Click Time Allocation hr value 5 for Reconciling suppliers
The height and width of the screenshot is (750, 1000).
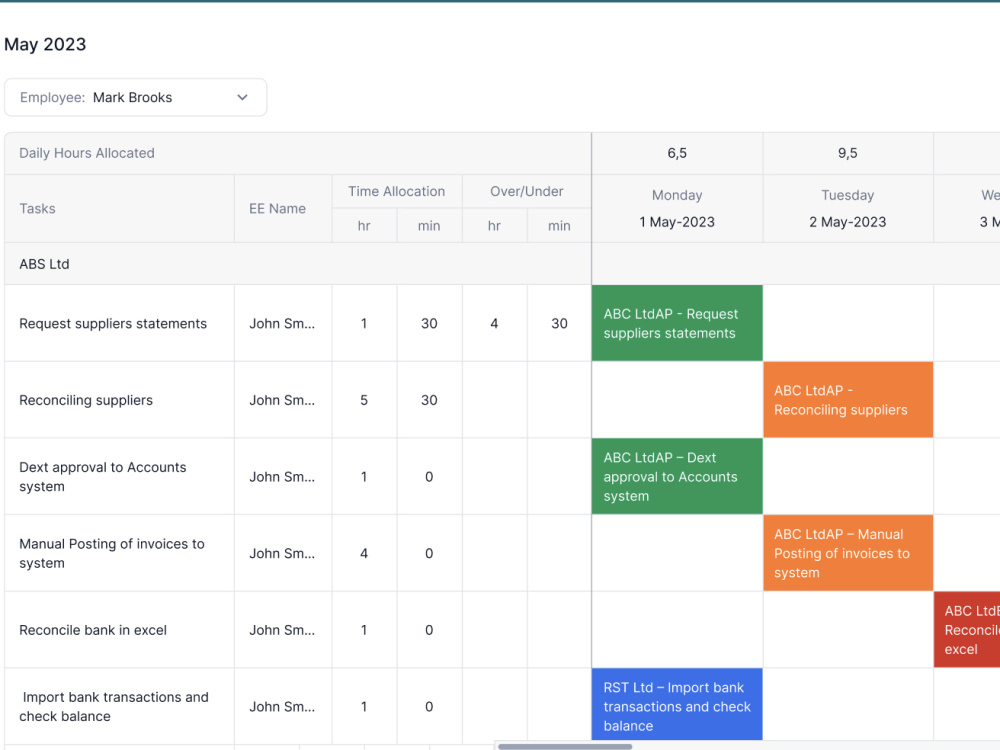[x=364, y=400]
